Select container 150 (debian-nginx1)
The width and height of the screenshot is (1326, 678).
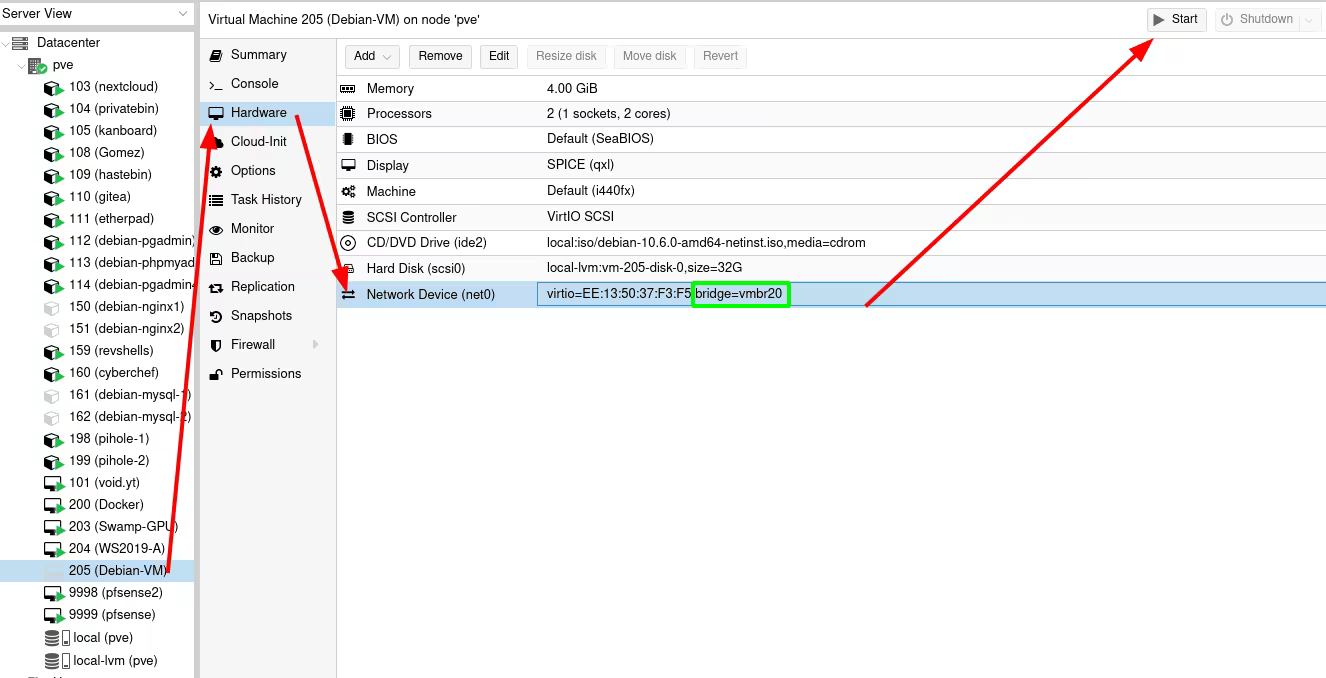[126, 307]
